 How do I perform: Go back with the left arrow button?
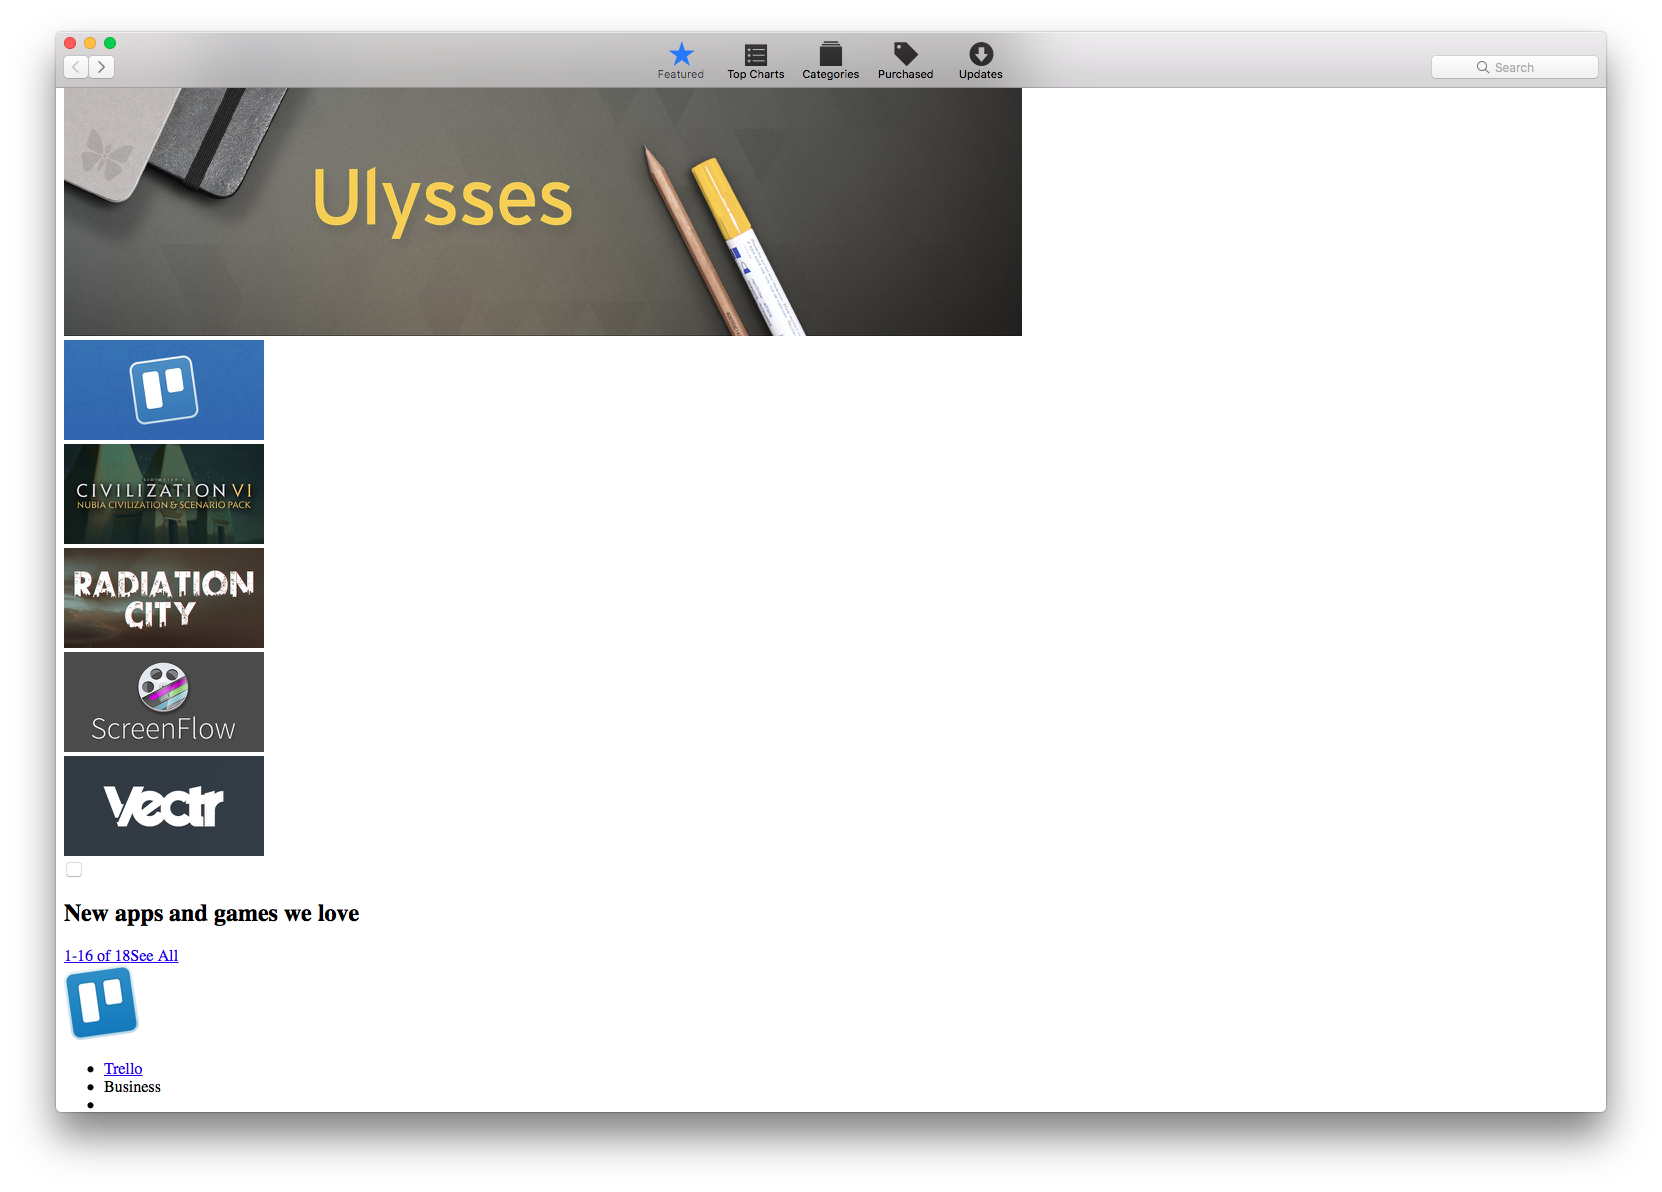coord(76,67)
